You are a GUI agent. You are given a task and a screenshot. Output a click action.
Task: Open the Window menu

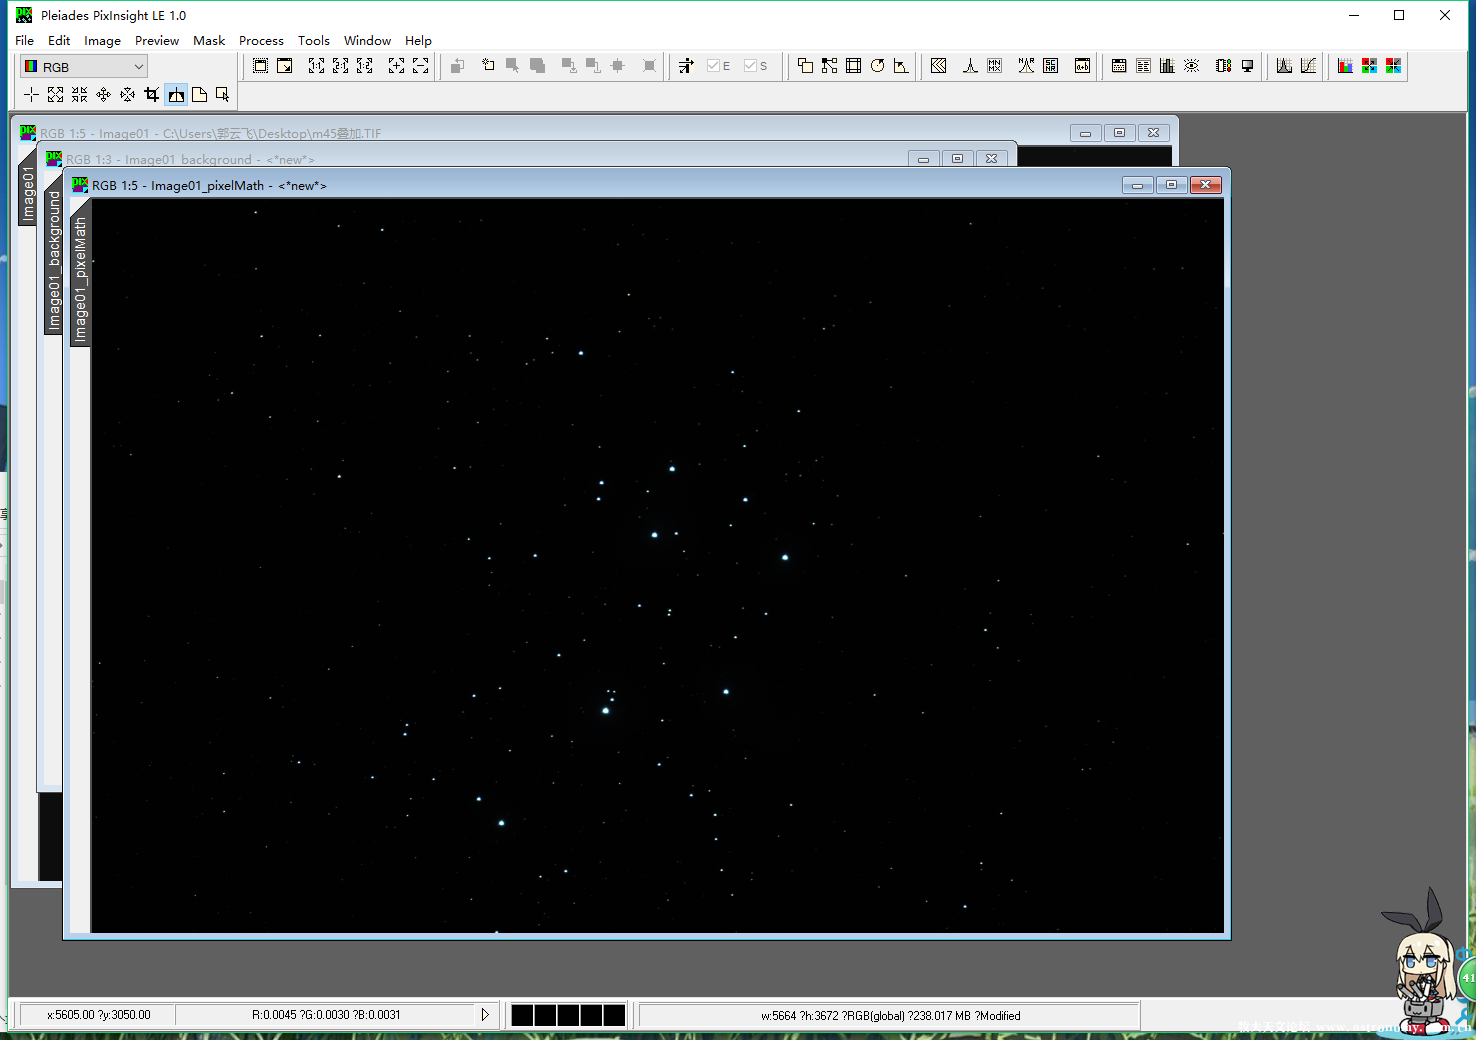[367, 41]
